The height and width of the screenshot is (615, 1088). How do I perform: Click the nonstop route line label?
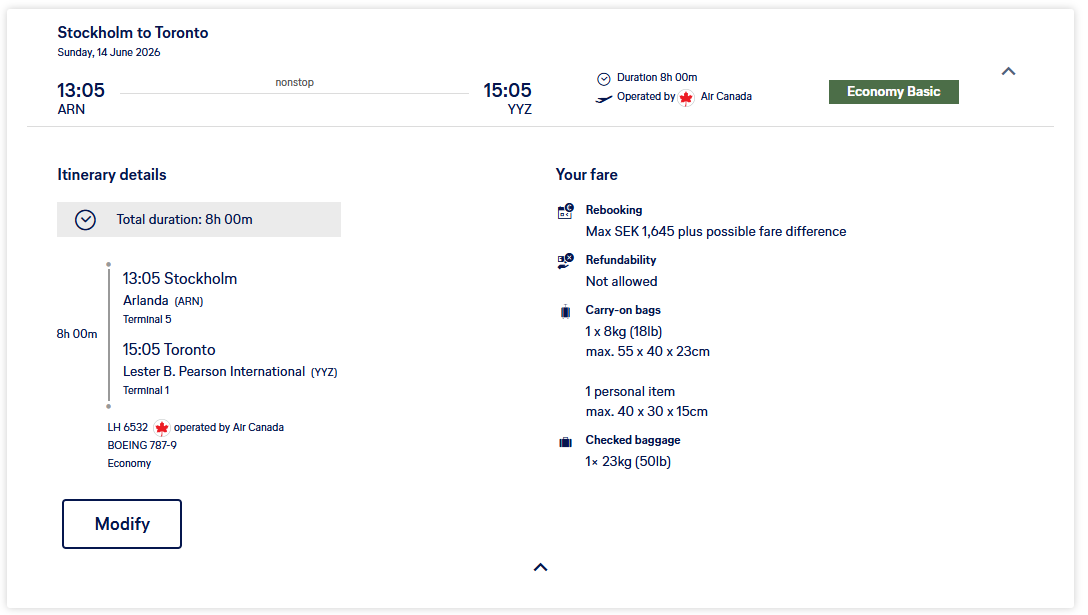[x=294, y=83]
